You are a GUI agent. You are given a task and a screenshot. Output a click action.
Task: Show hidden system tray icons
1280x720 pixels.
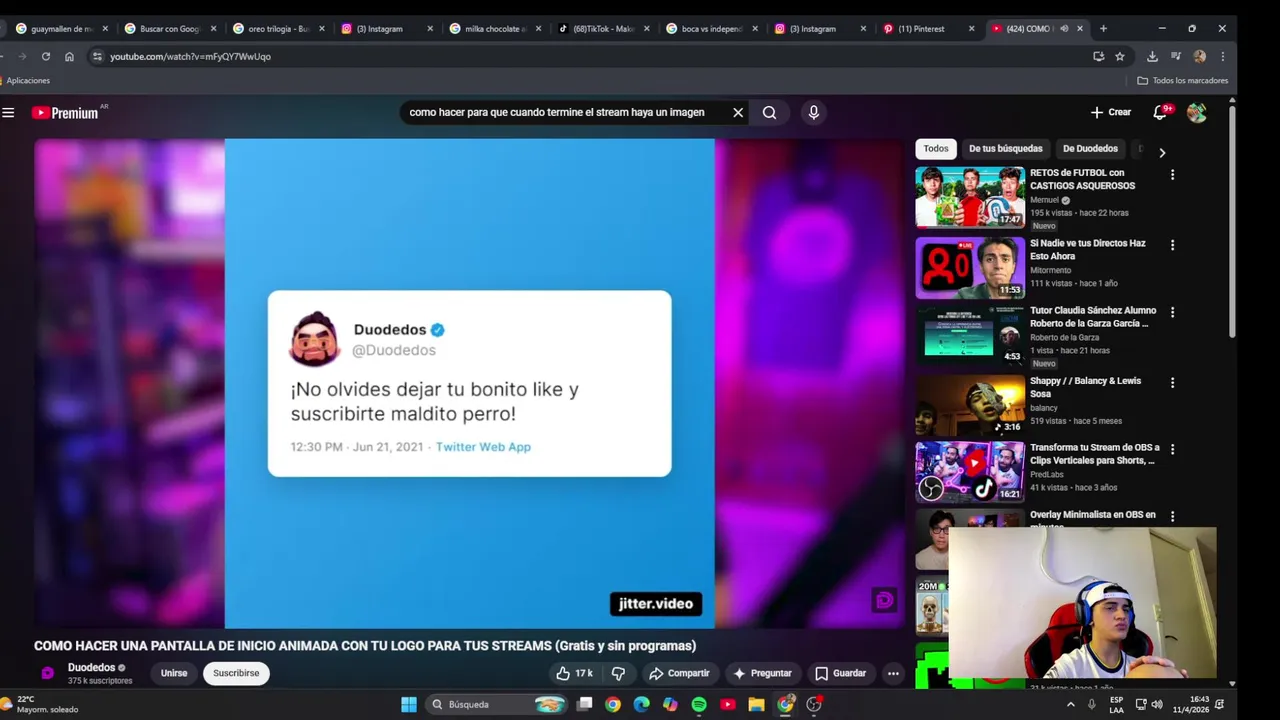point(1071,704)
